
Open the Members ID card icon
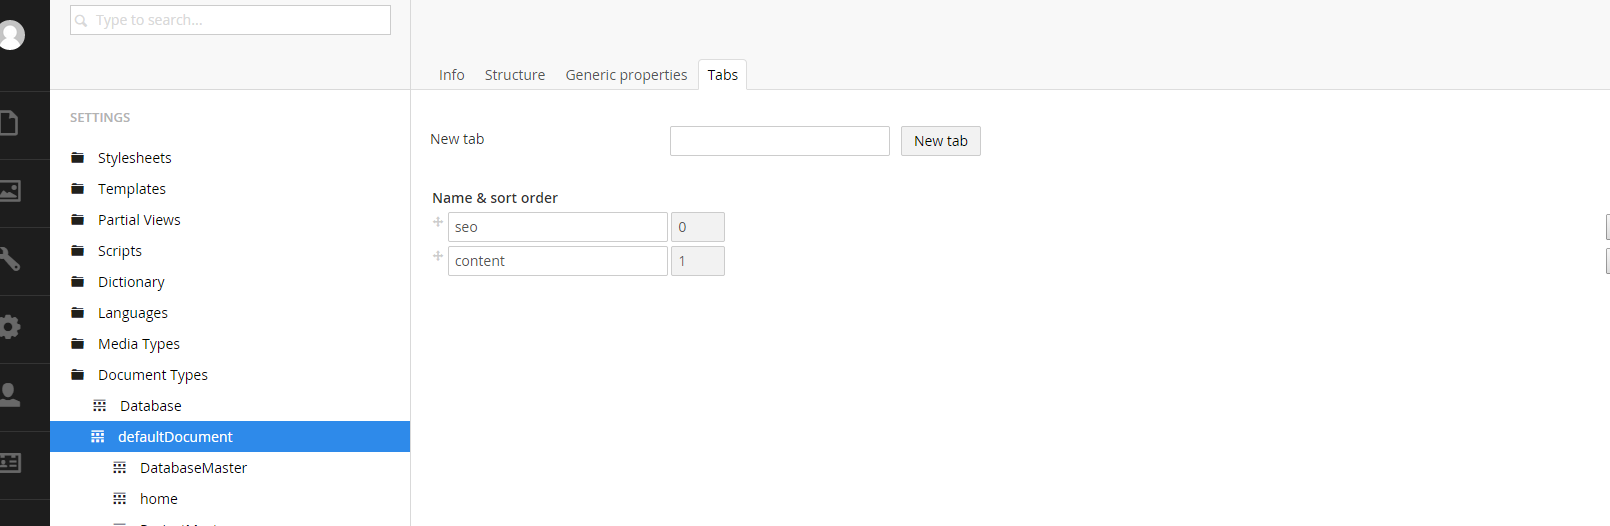[x=10, y=463]
